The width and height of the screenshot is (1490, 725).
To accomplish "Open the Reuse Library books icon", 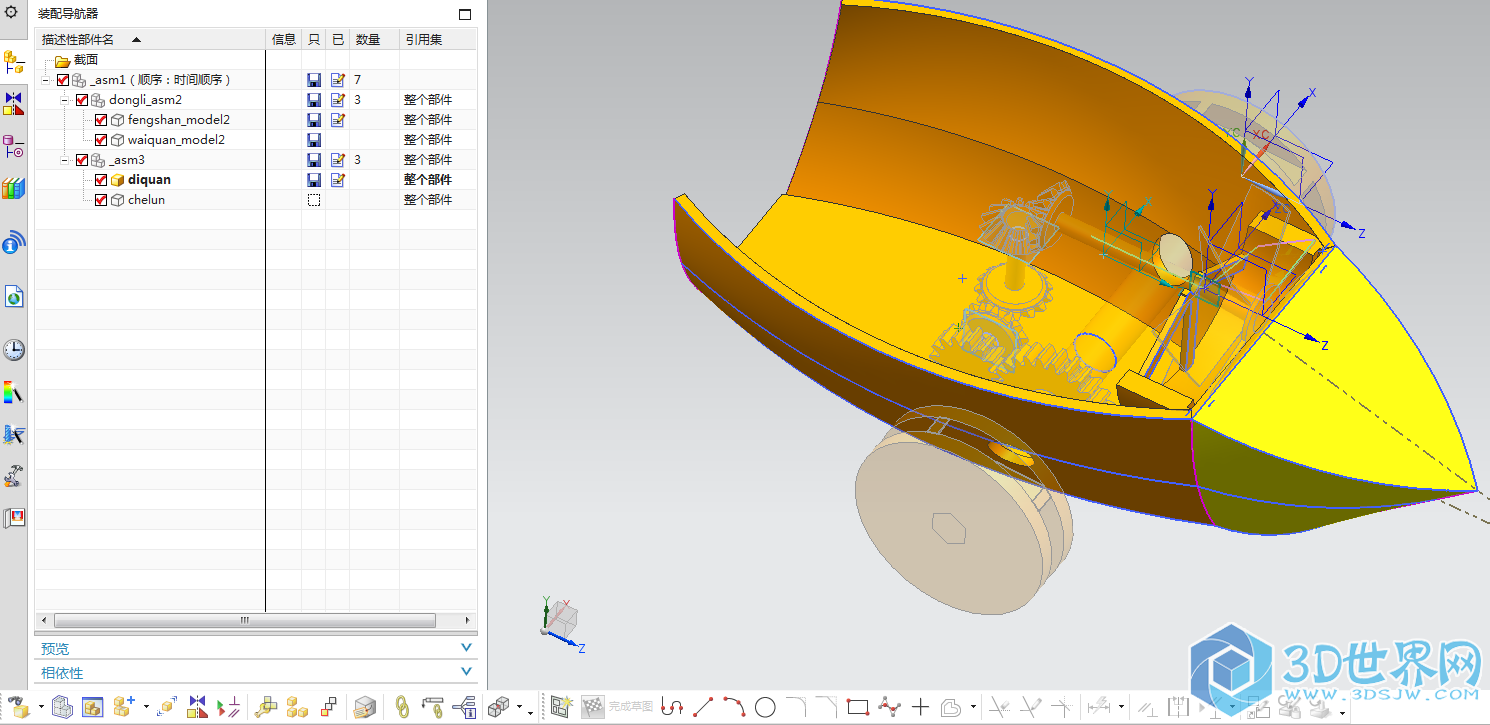I will [14, 188].
